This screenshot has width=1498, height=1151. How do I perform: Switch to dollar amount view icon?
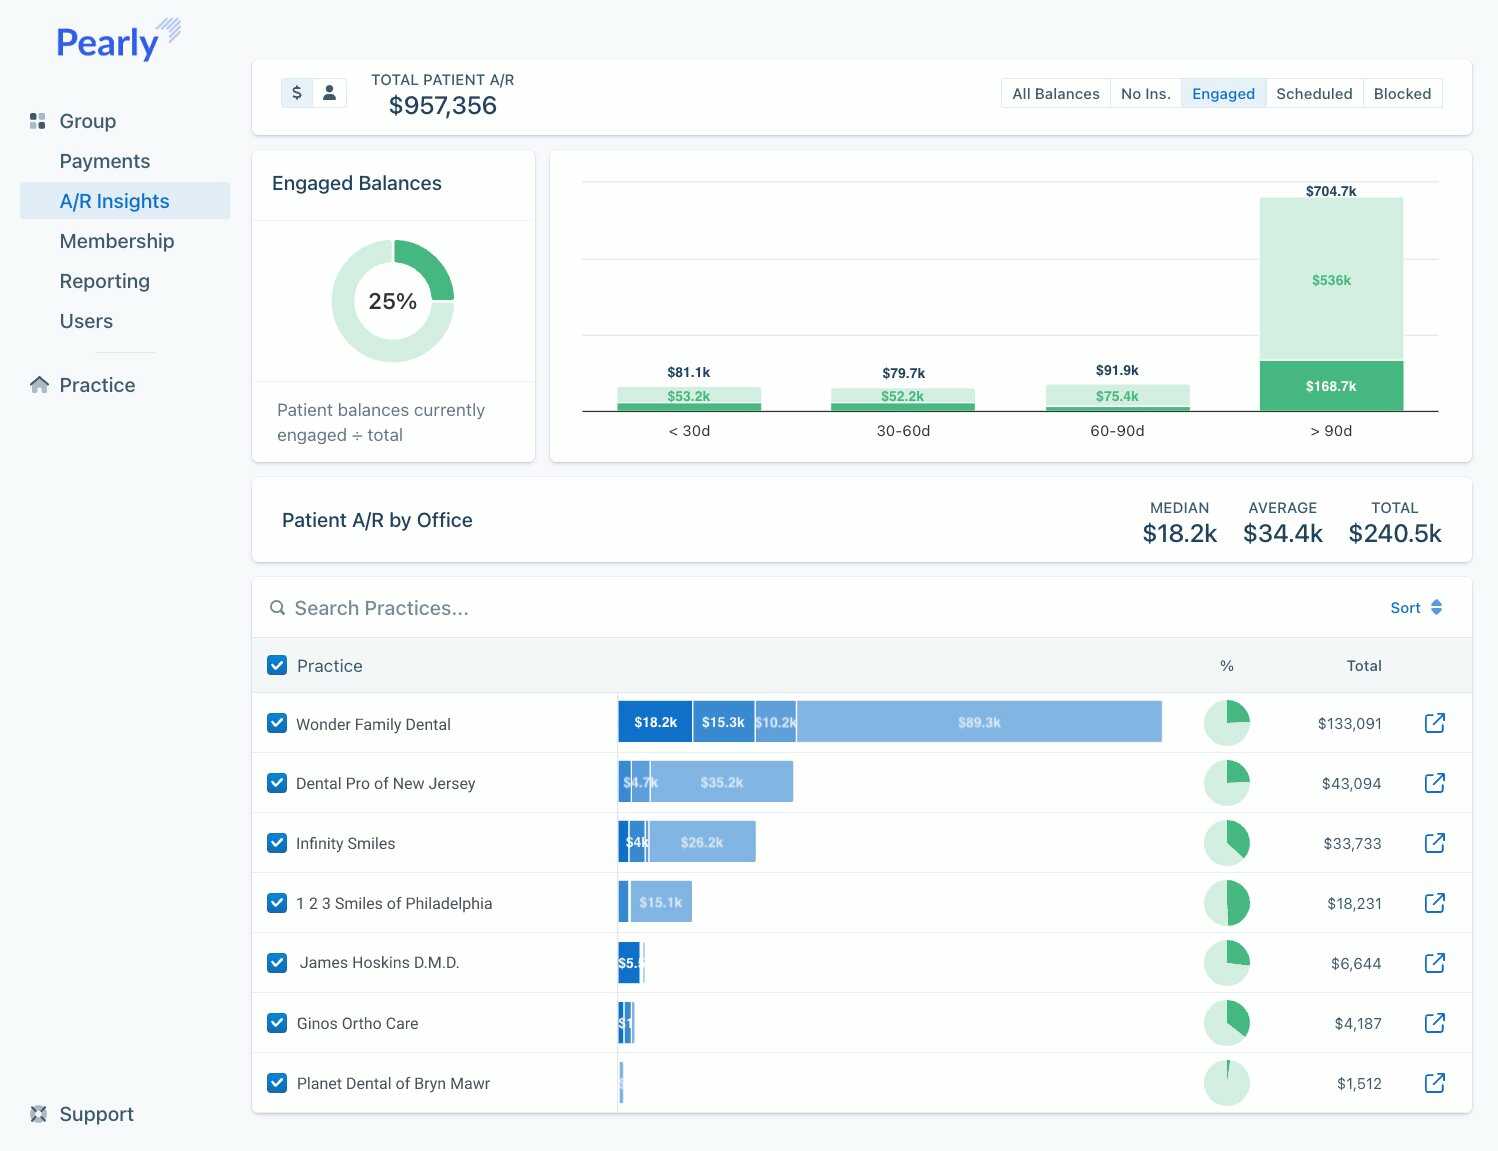click(x=297, y=93)
